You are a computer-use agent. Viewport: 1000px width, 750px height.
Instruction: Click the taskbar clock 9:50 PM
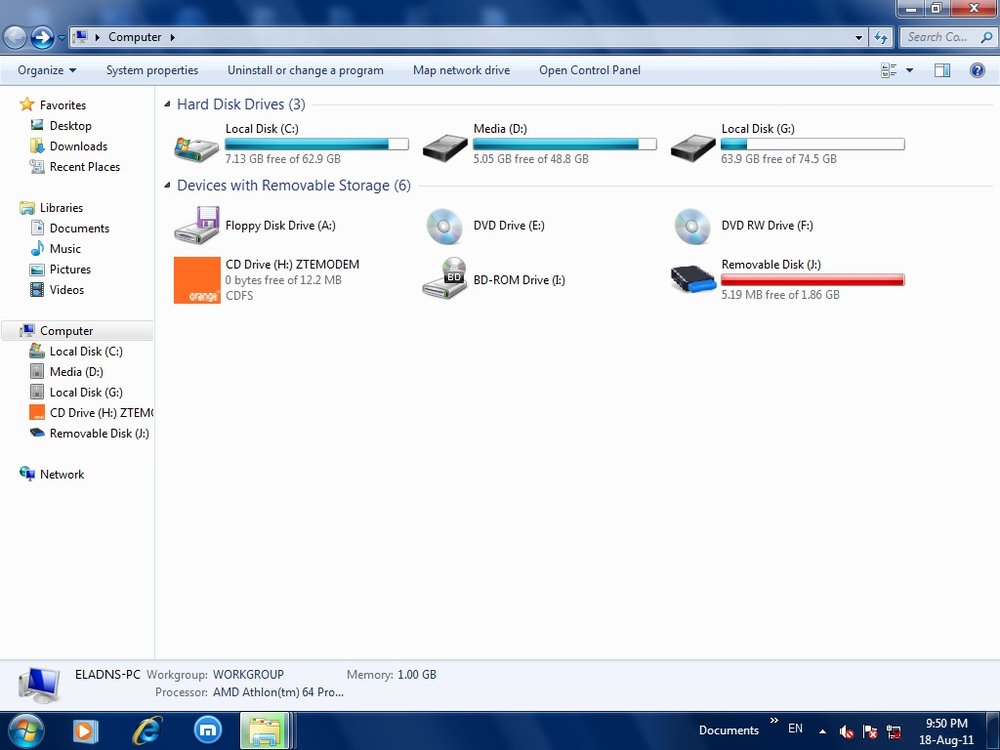coord(946,723)
